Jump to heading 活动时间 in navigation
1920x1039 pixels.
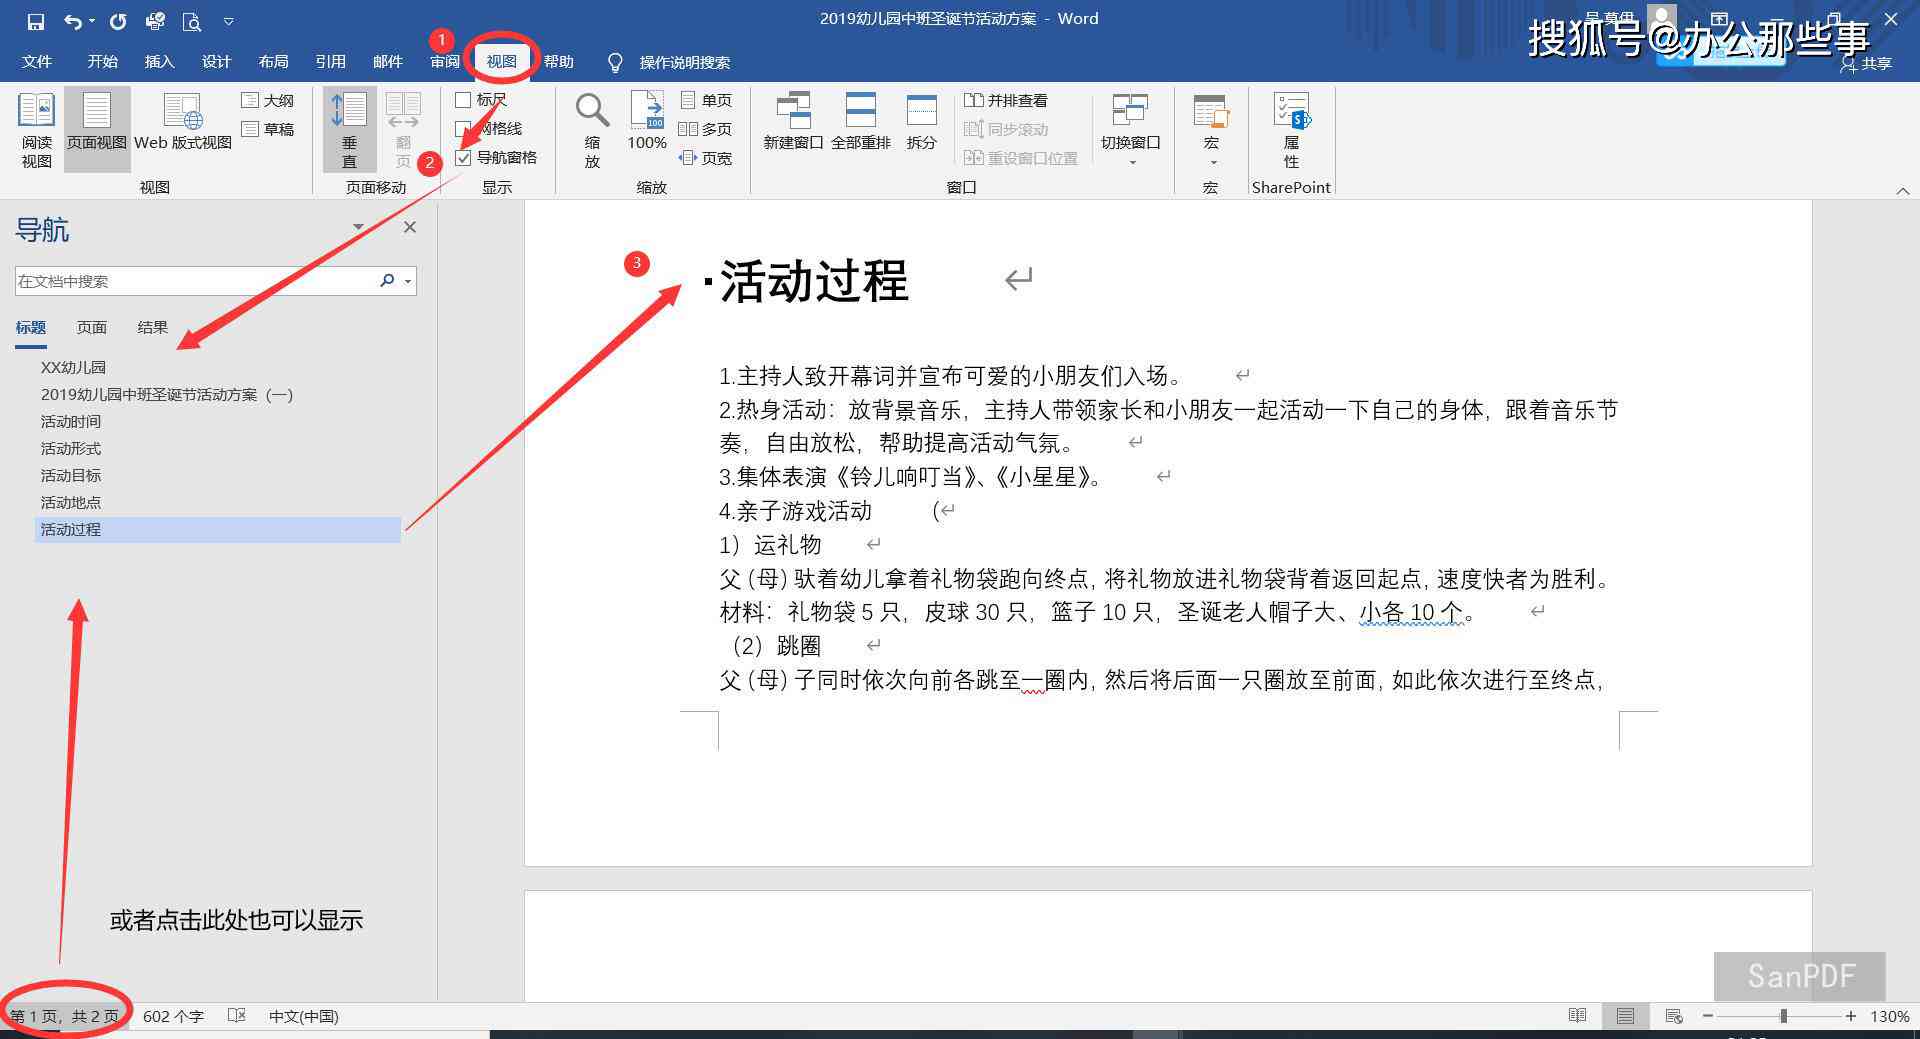pos(71,422)
